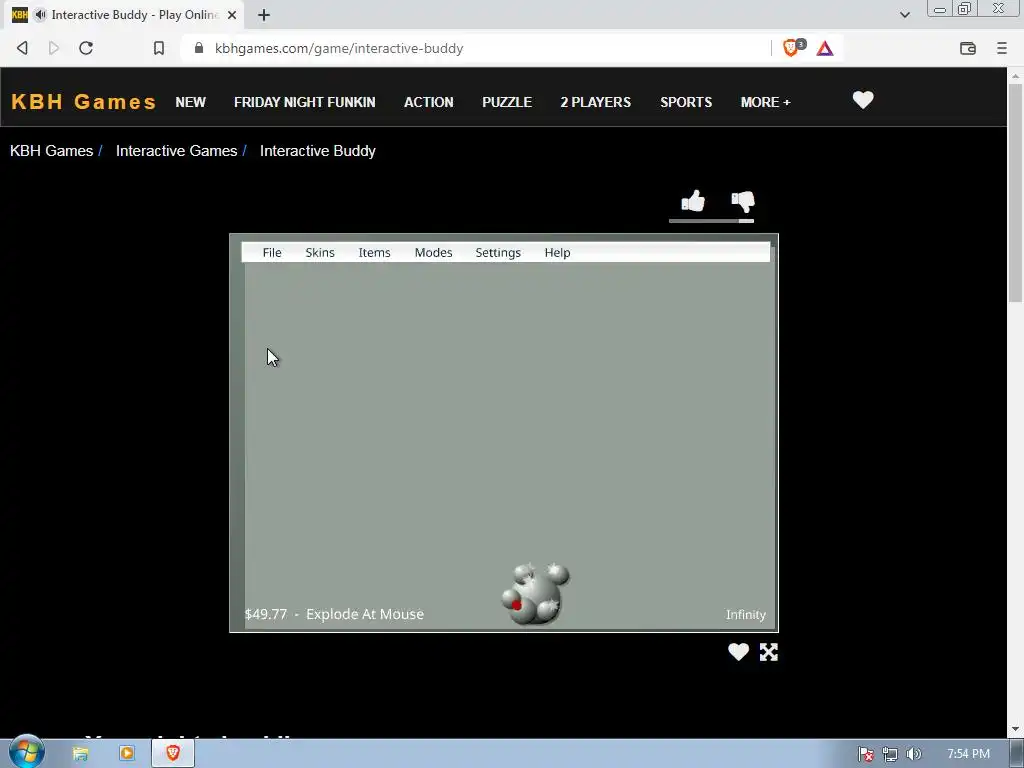The height and width of the screenshot is (768, 1024).
Task: View site info via padlock icon
Action: (x=199, y=48)
